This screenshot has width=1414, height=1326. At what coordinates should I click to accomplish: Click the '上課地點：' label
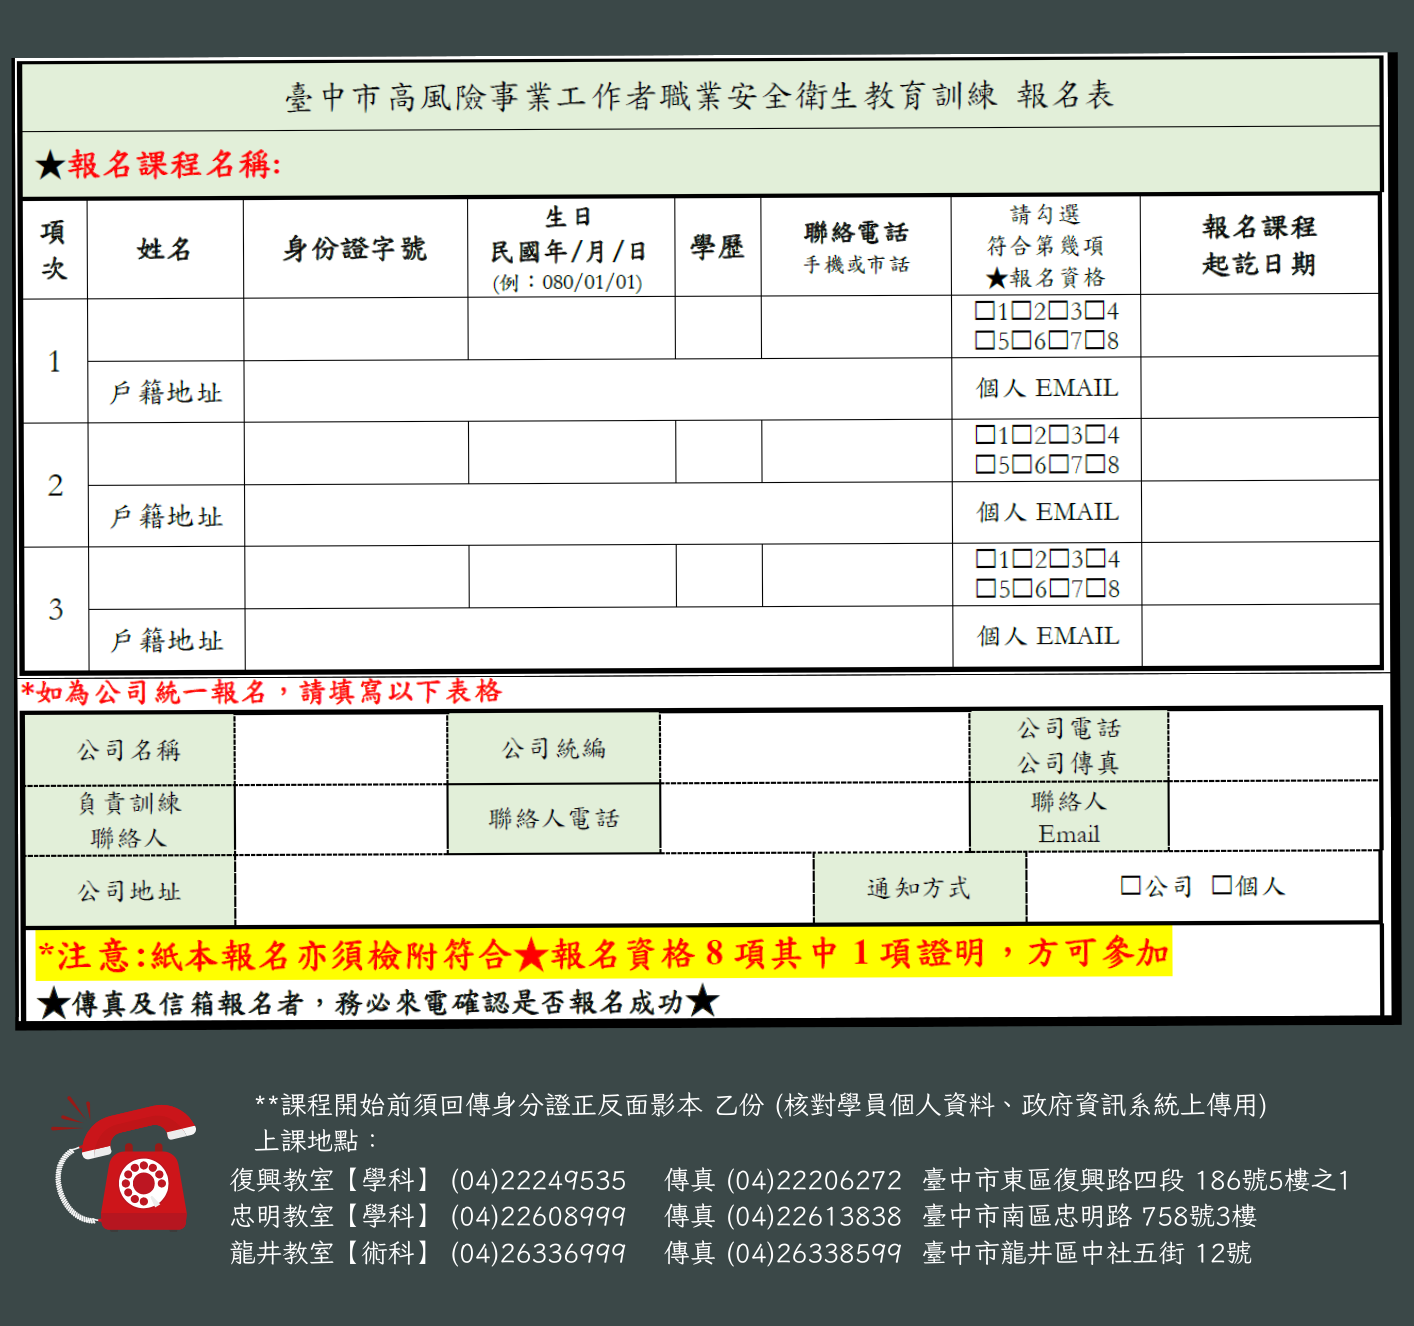318,1141
